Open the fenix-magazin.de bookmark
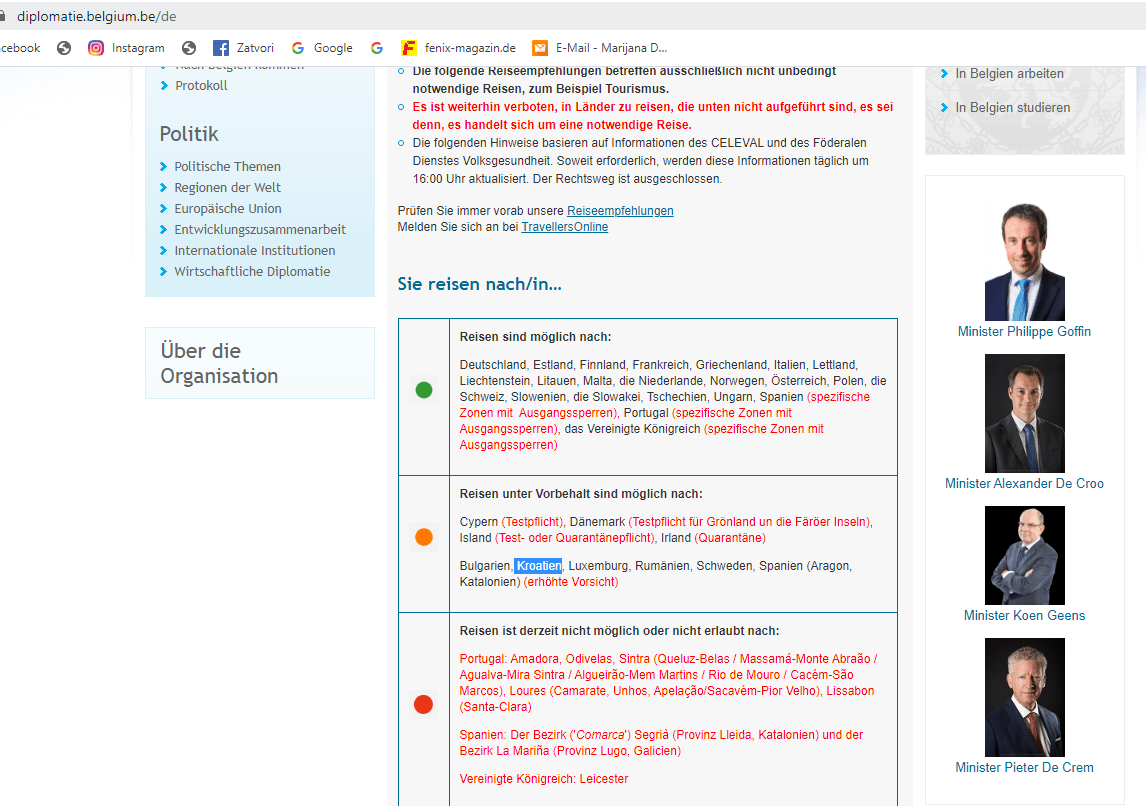This screenshot has height=806, width=1146. [x=458, y=48]
